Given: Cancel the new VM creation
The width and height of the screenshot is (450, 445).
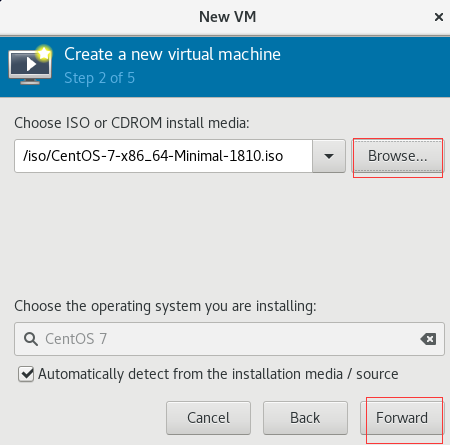Looking at the screenshot, I should point(208,418).
